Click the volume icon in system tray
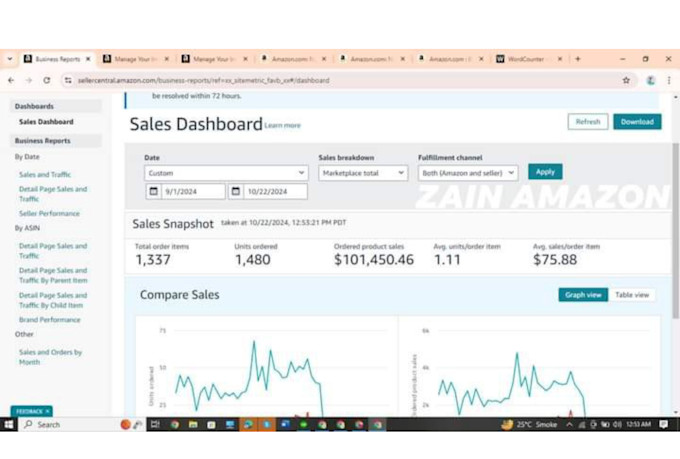This screenshot has height=459, width=680. [x=617, y=424]
